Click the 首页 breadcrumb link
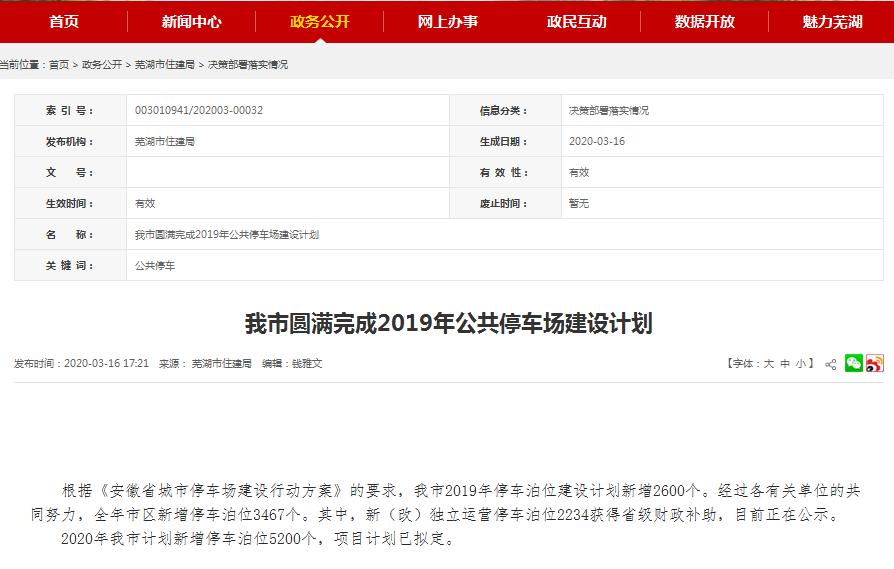Image resolution: width=894 pixels, height=569 pixels. tap(59, 64)
